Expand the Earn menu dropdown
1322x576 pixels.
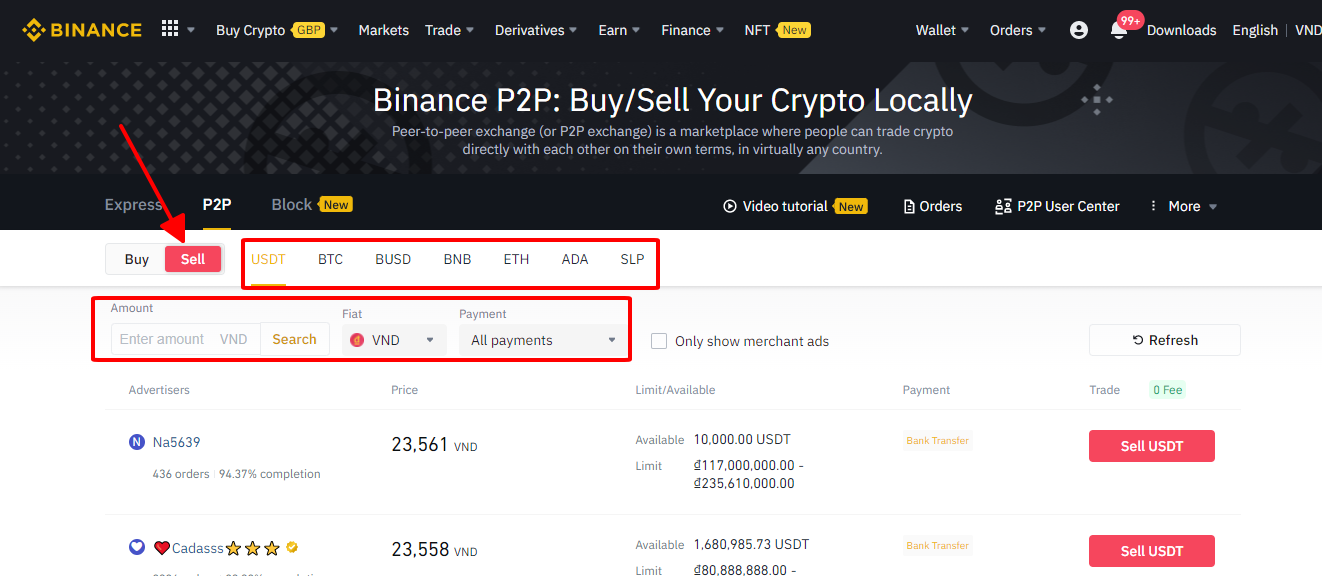point(619,30)
